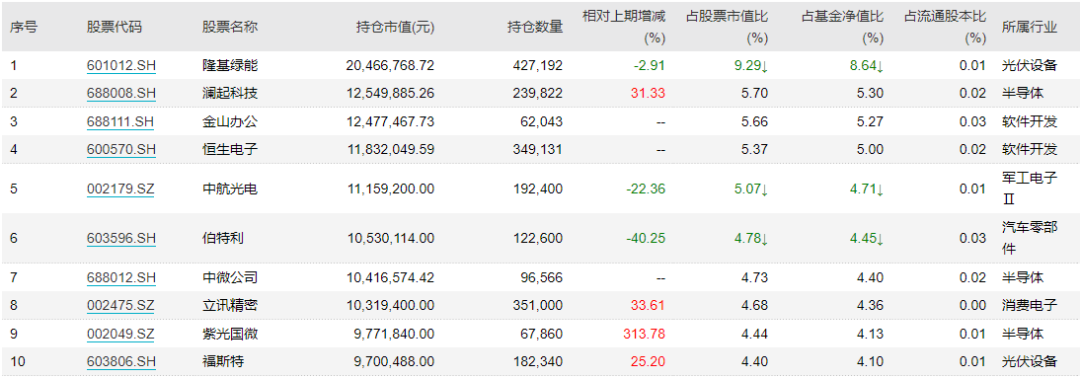
Task: Select stock name 中微公司
Action: [229, 277]
